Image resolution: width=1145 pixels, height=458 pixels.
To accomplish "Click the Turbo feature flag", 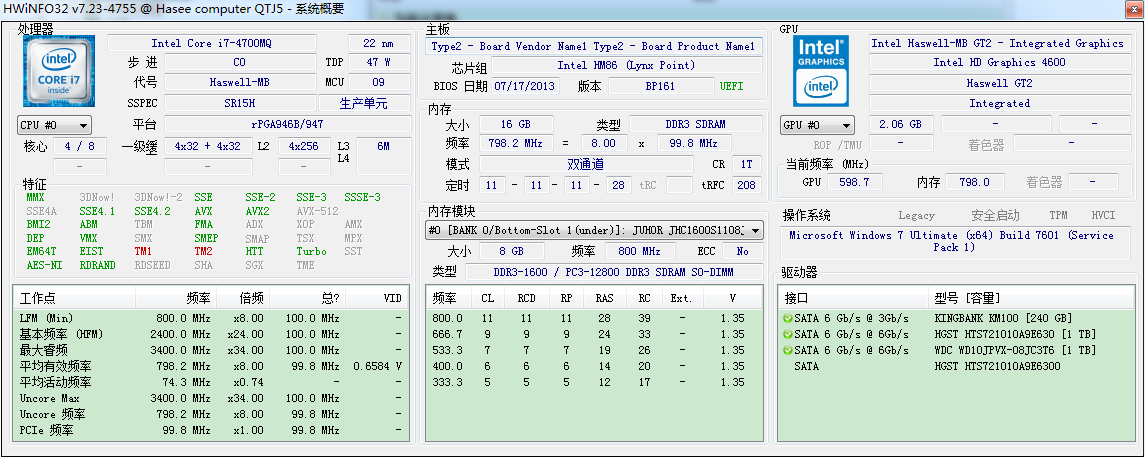I will pyautogui.click(x=312, y=251).
